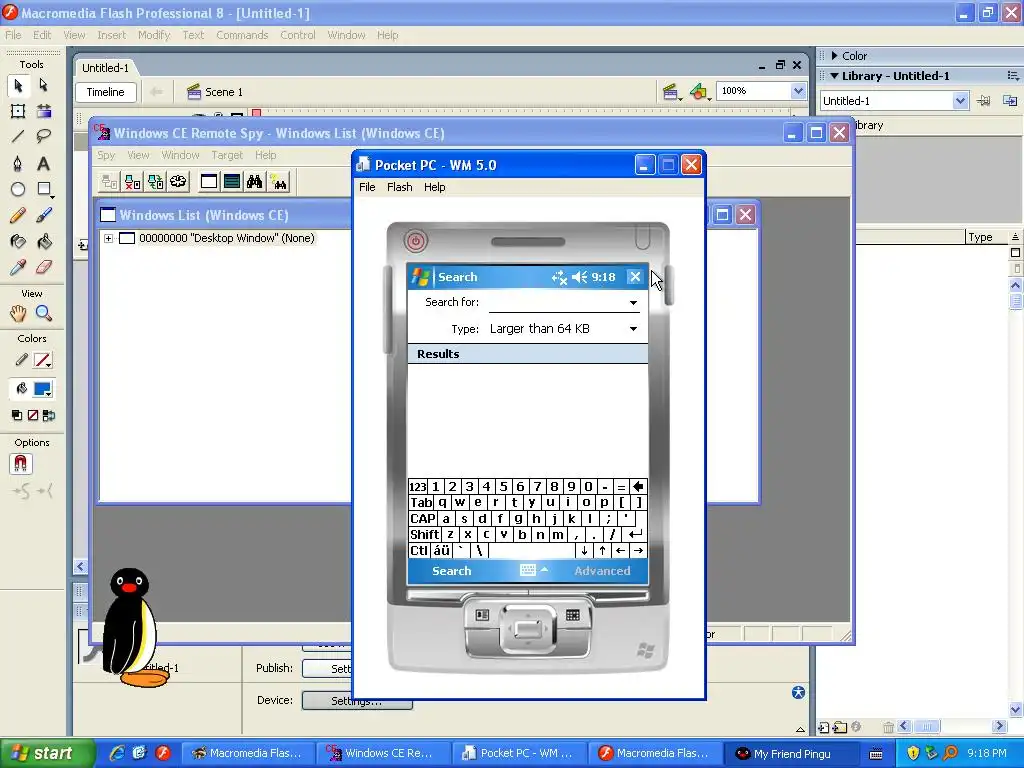The height and width of the screenshot is (768, 1024).
Task: Click the power button on Pocket PC
Action: [x=415, y=241]
